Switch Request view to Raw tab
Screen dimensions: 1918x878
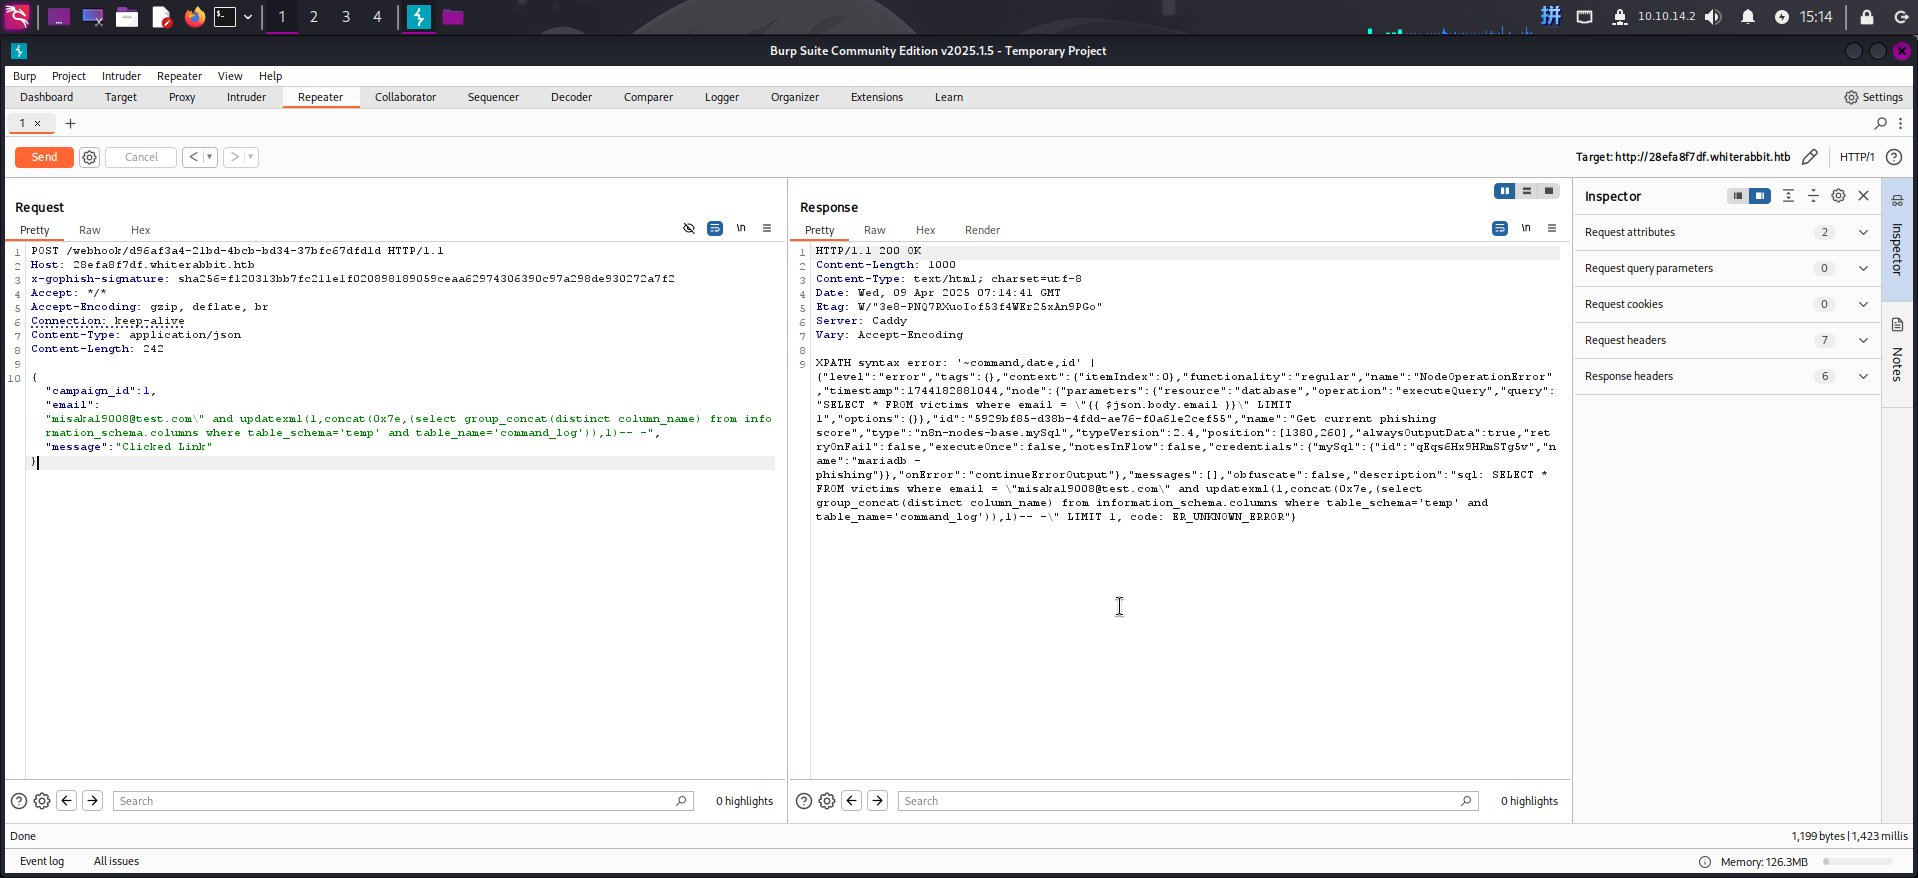pyautogui.click(x=90, y=230)
